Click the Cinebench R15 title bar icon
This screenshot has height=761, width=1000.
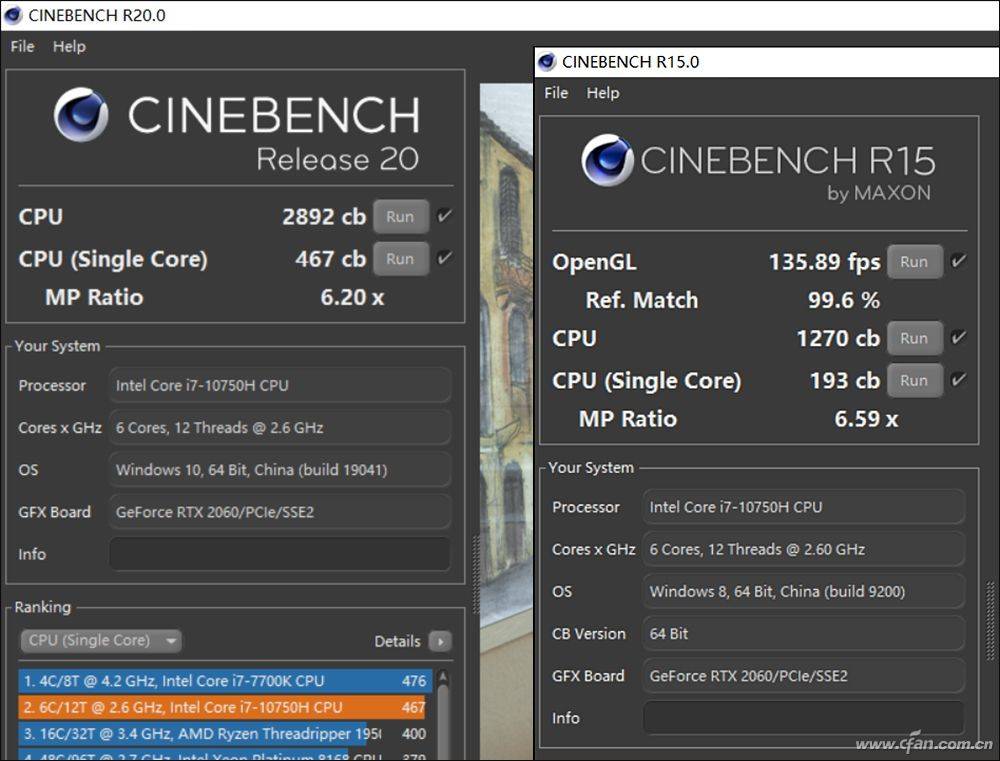click(547, 61)
